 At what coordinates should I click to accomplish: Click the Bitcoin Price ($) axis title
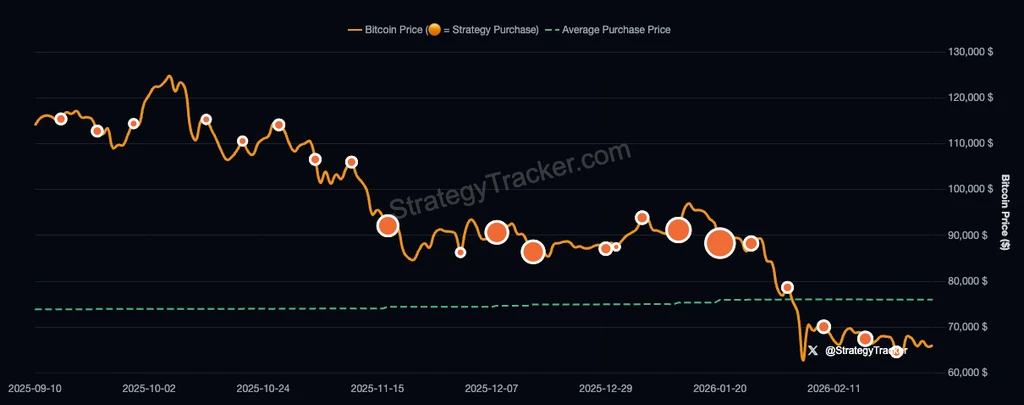click(1006, 212)
